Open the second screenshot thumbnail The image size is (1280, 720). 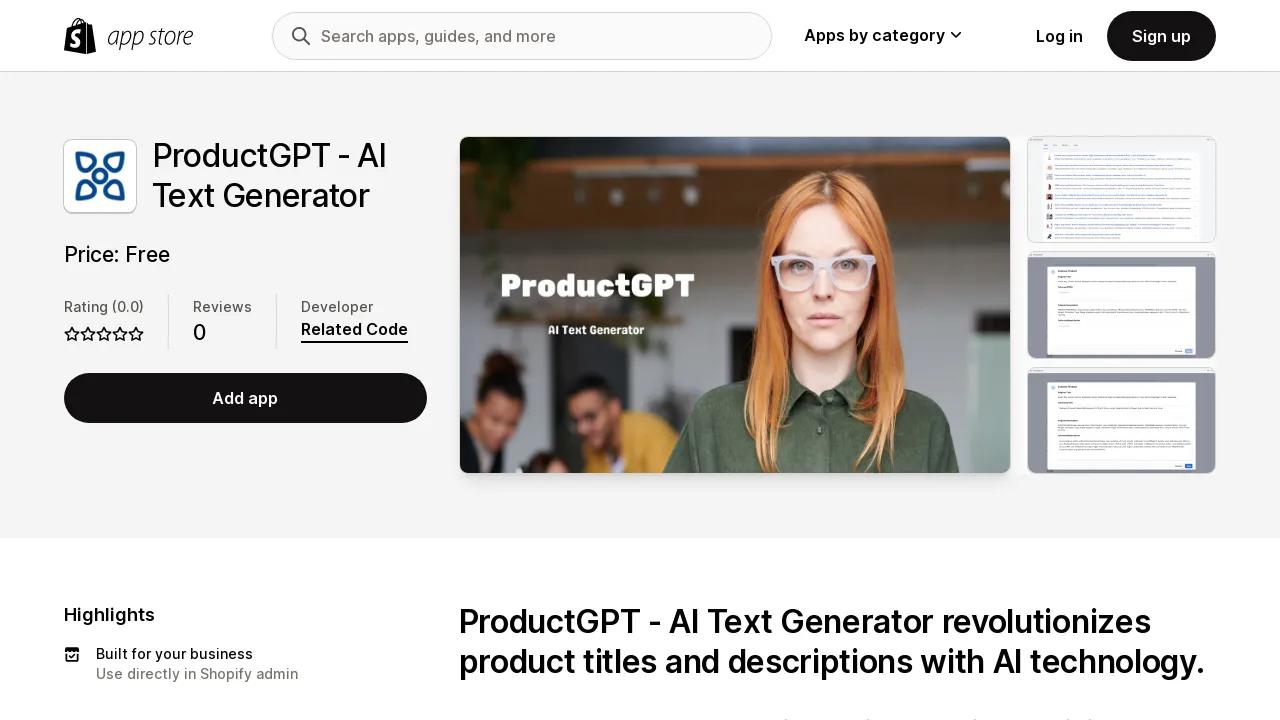[1121, 305]
